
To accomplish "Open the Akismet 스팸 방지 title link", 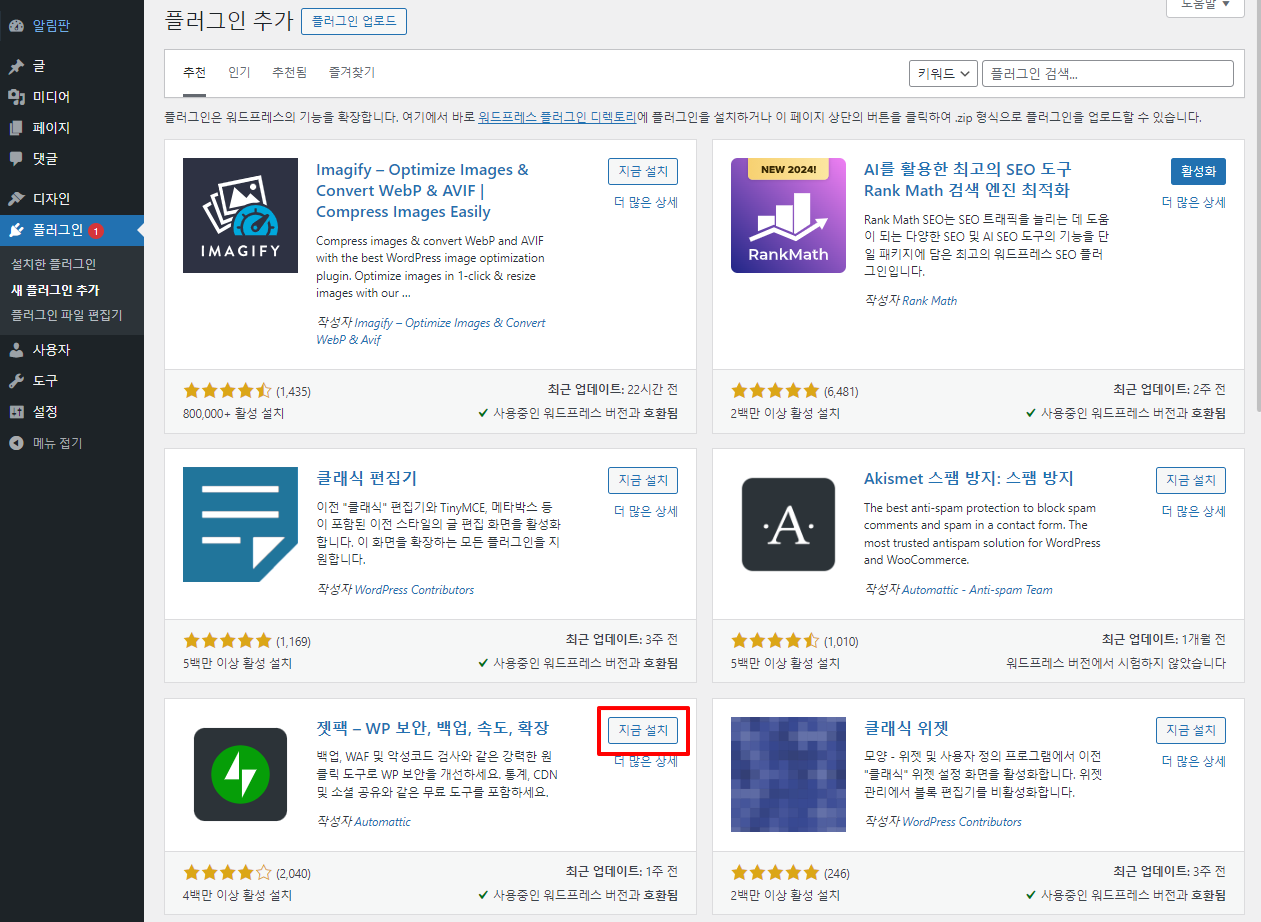I will (x=968, y=479).
